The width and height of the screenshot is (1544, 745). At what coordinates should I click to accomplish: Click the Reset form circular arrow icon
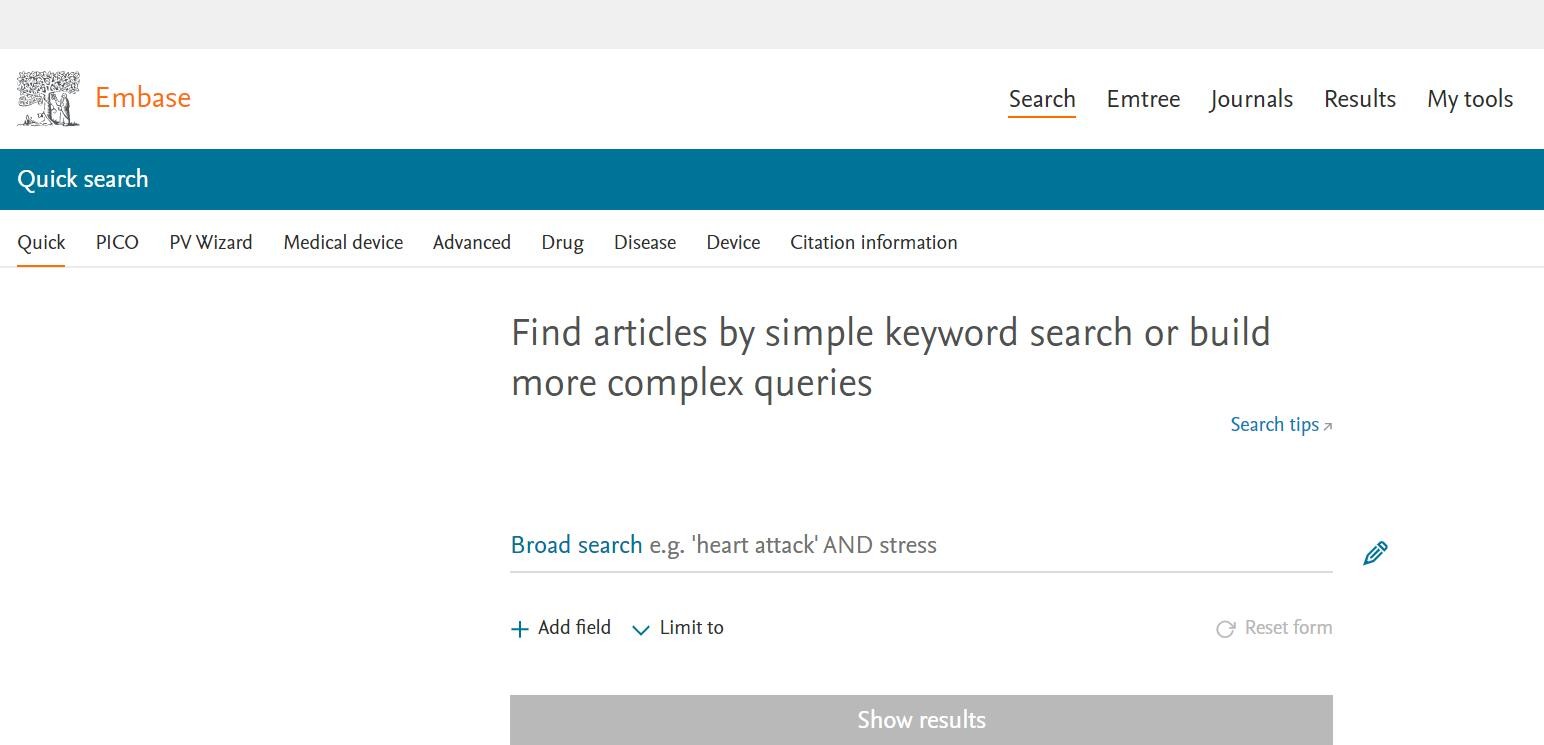(x=1225, y=629)
